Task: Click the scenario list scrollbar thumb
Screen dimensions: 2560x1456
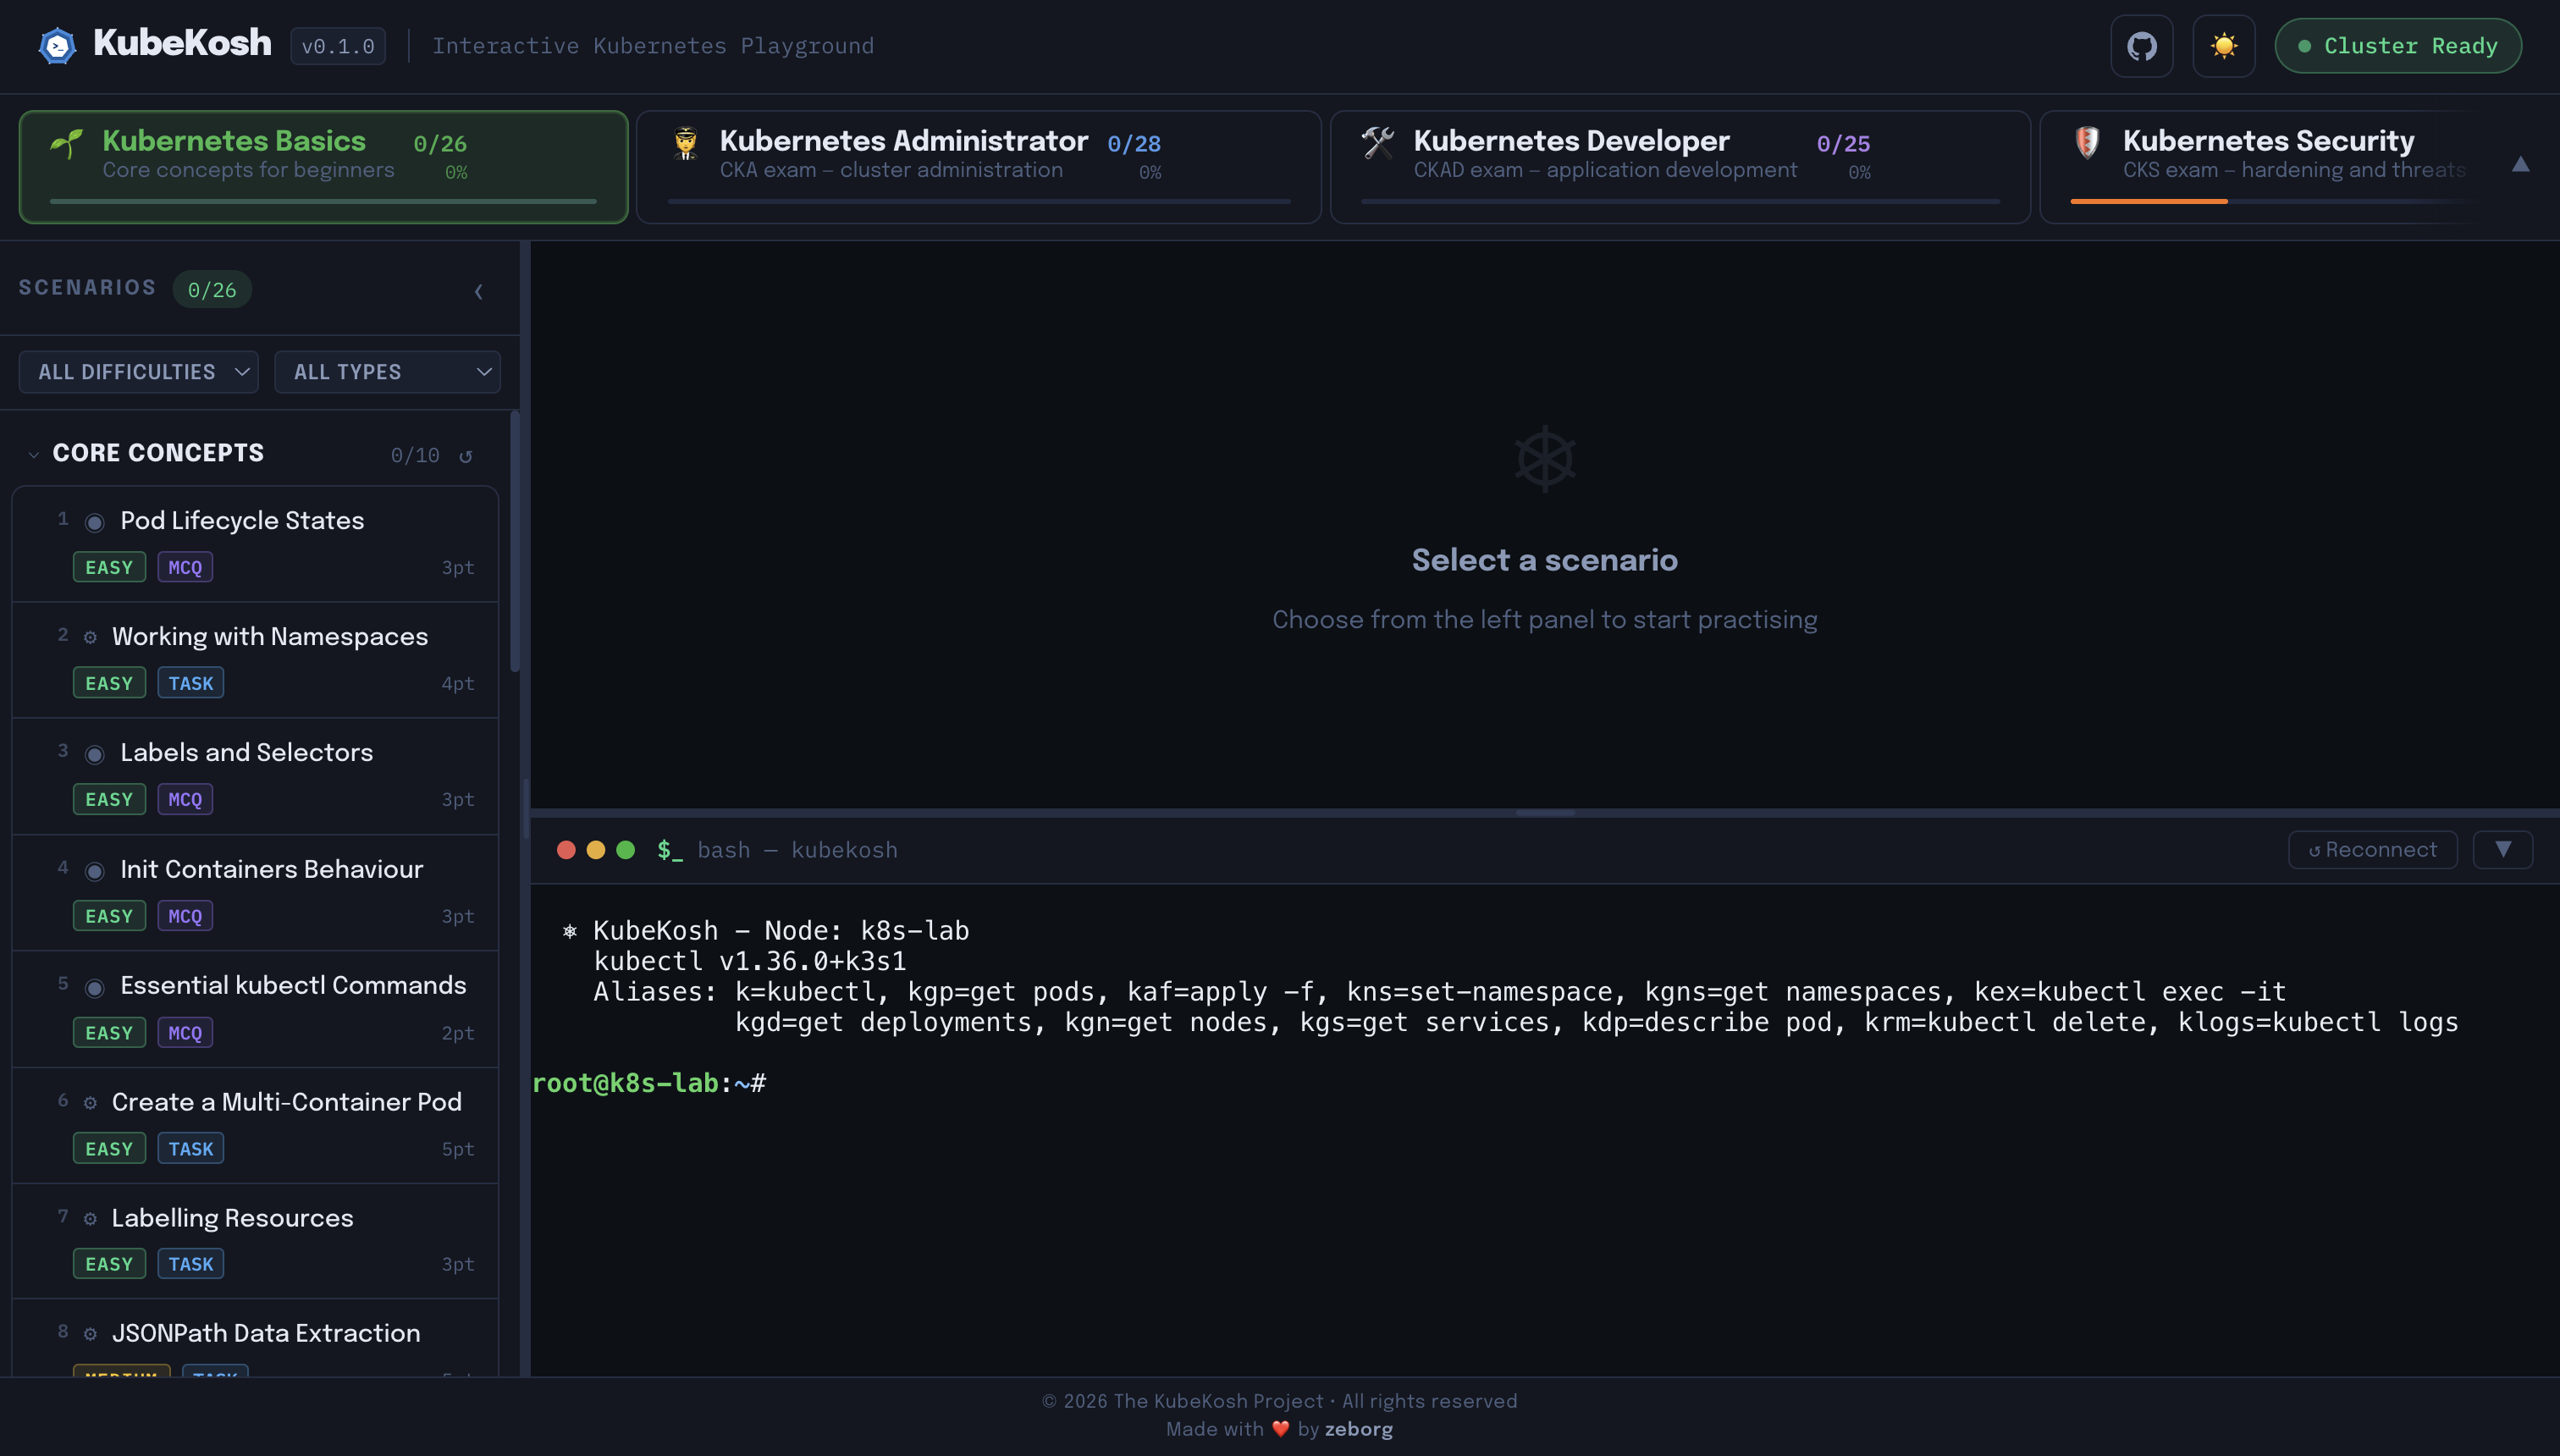Action: pyautogui.click(x=515, y=542)
